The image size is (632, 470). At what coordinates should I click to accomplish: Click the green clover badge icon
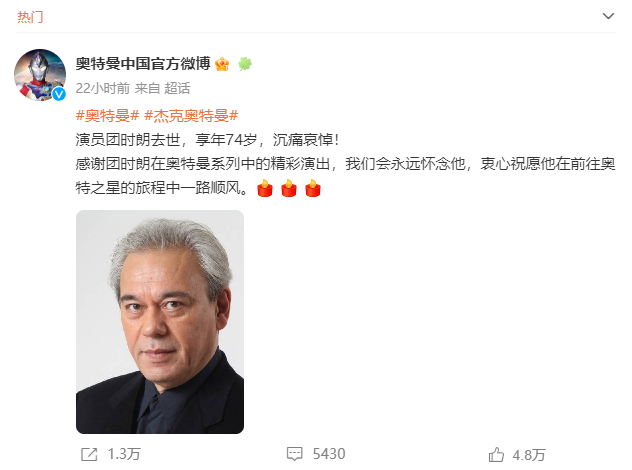245,64
